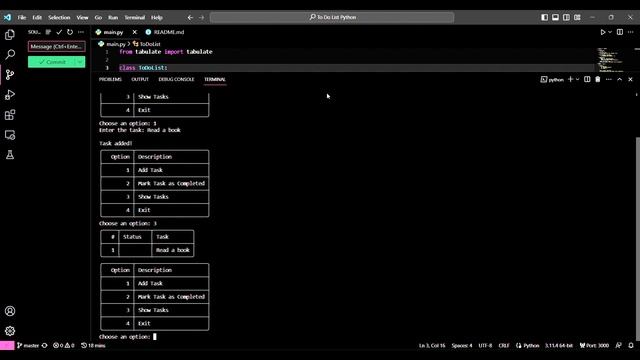Screen dimensions: 640x360
Task: Click the 18 mins status bar item
Action: click(x=93, y=345)
